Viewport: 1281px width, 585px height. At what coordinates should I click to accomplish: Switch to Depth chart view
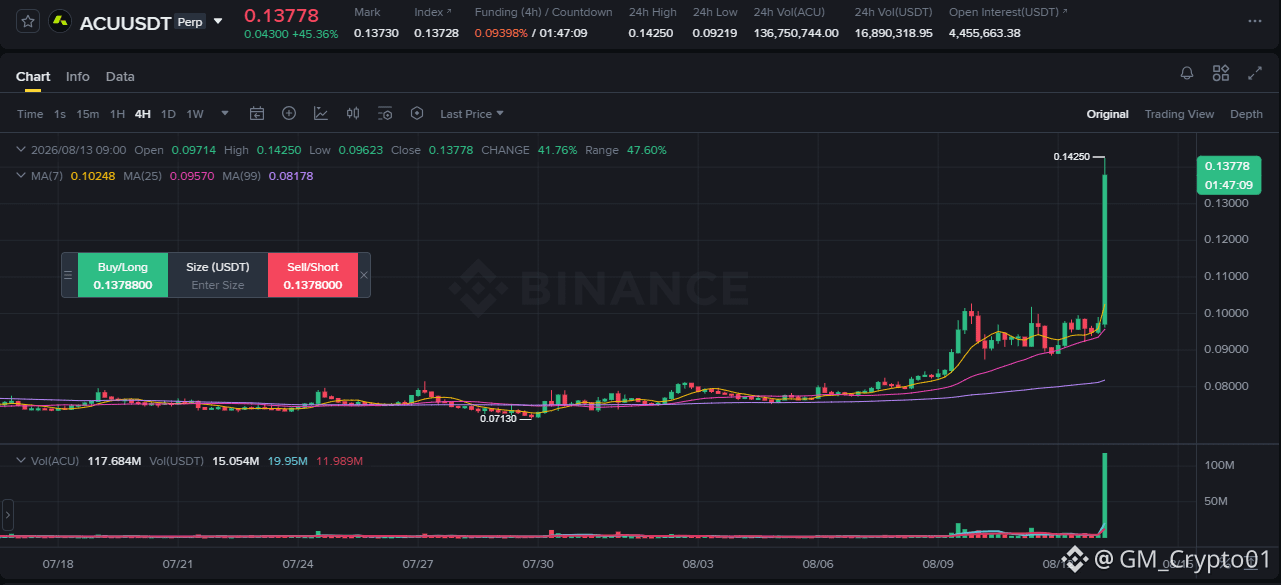coord(1246,114)
